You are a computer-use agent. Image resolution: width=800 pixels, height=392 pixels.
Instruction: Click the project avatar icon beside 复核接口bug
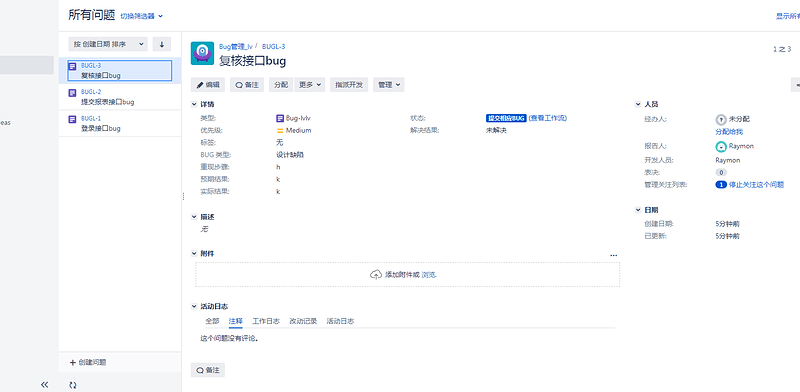pyautogui.click(x=202, y=53)
